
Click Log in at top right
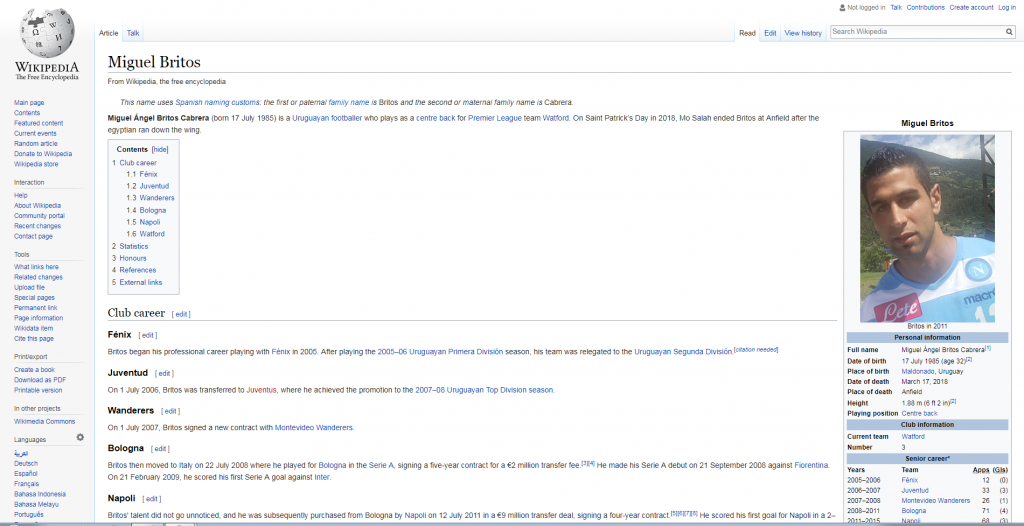click(x=1008, y=7)
